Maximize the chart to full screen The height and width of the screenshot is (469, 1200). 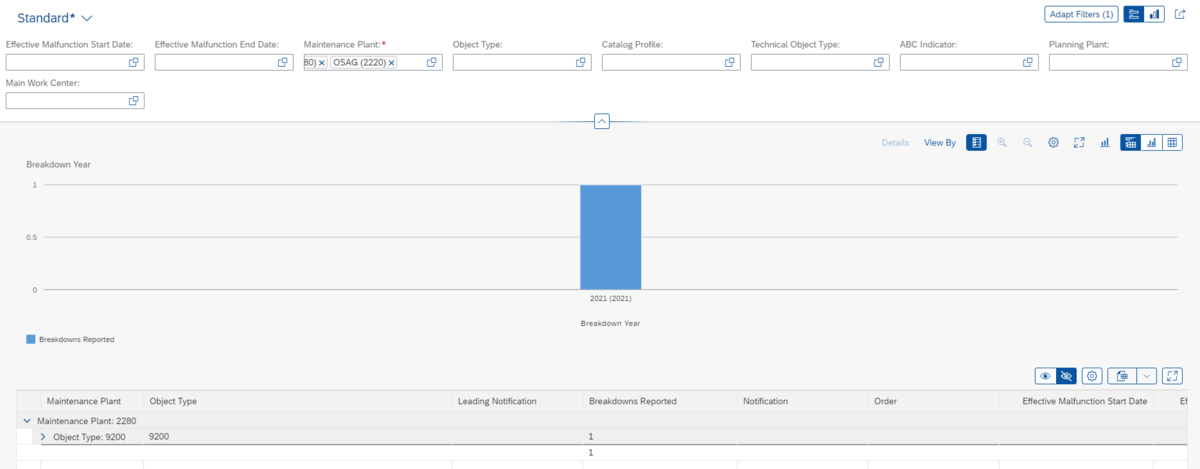pyautogui.click(x=1079, y=143)
